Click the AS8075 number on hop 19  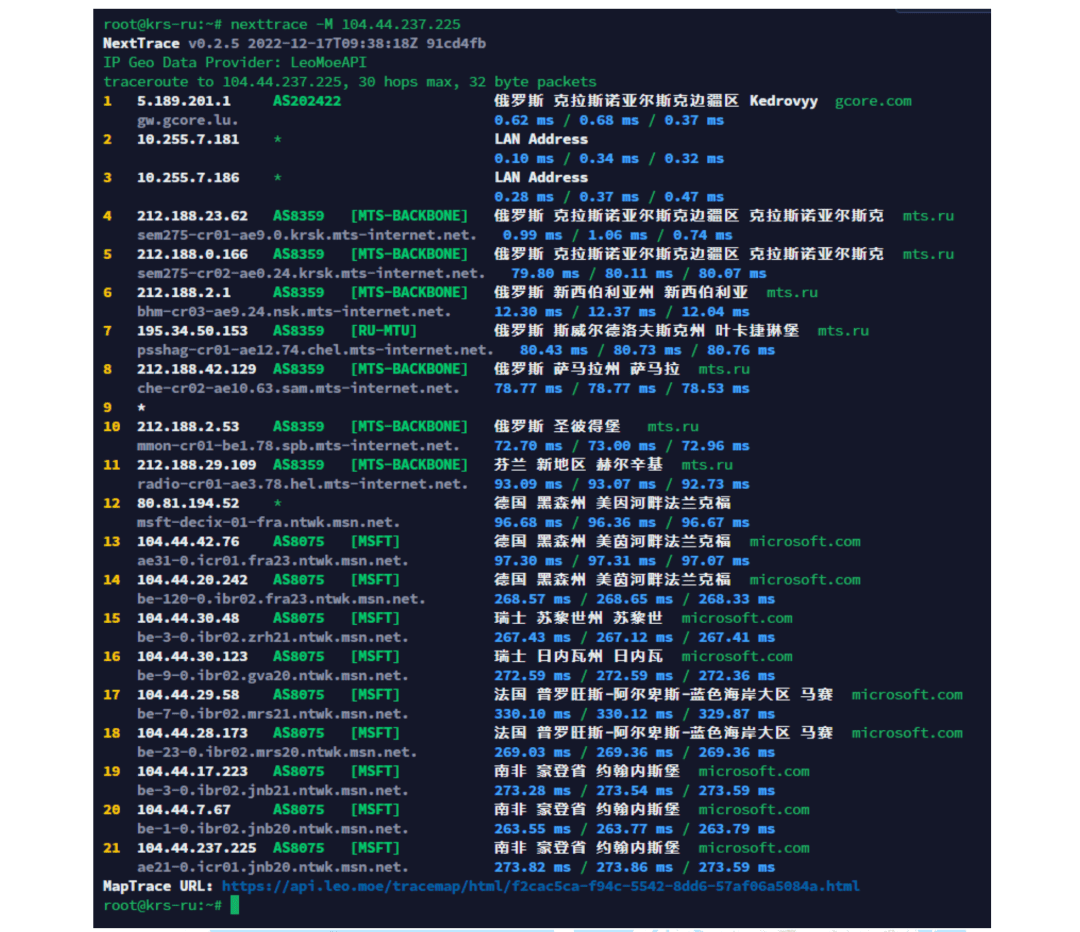point(298,771)
